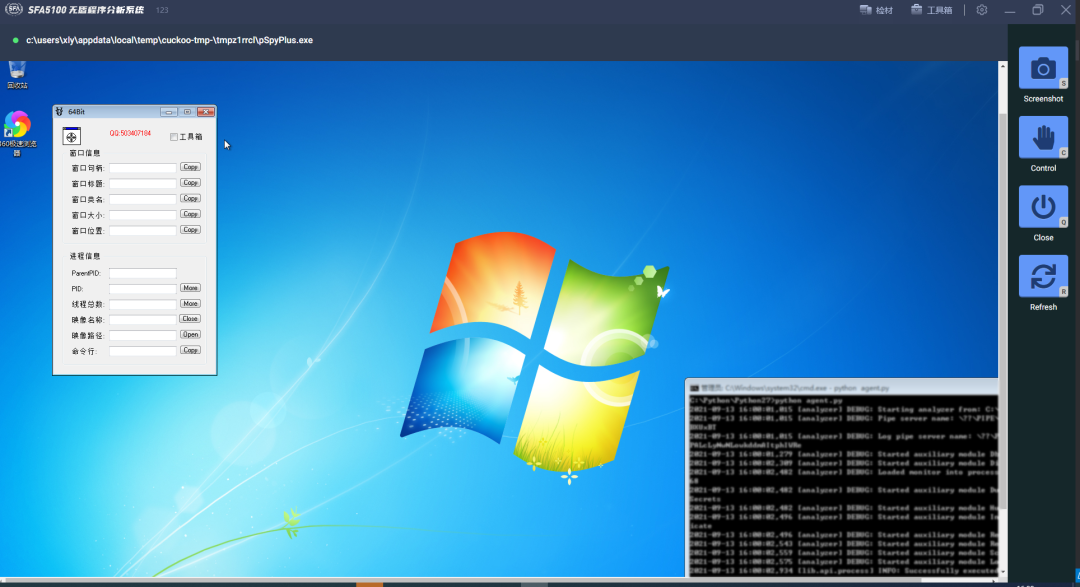Restore the SFA5100 window size
The image size is (1080, 587).
[1038, 10]
